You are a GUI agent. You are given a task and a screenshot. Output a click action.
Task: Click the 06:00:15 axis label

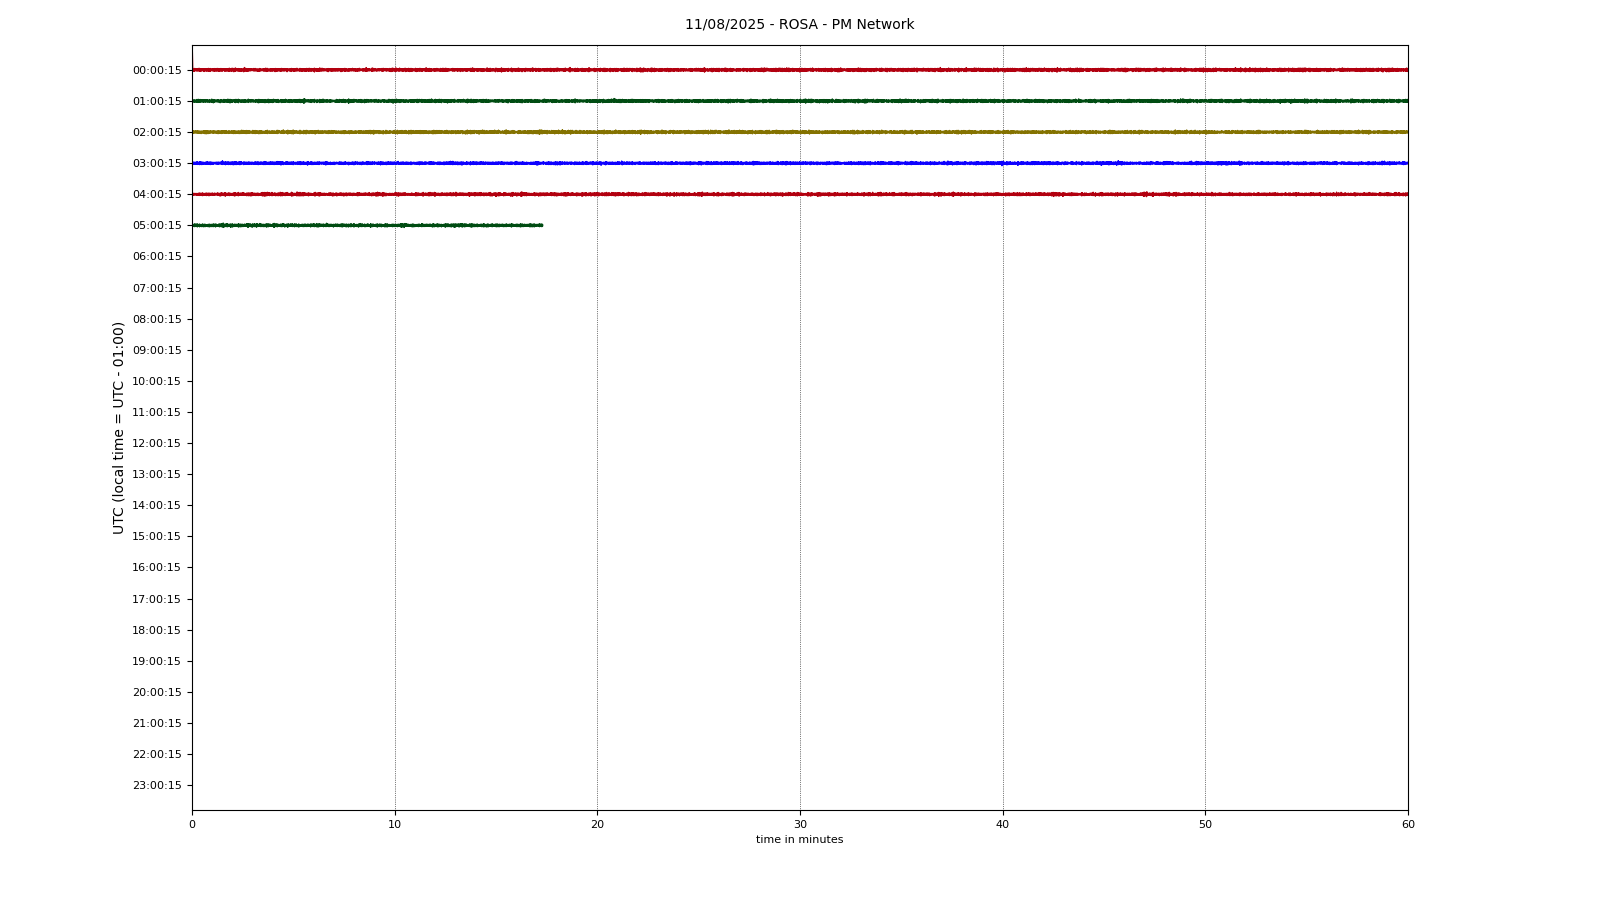pyautogui.click(x=157, y=256)
